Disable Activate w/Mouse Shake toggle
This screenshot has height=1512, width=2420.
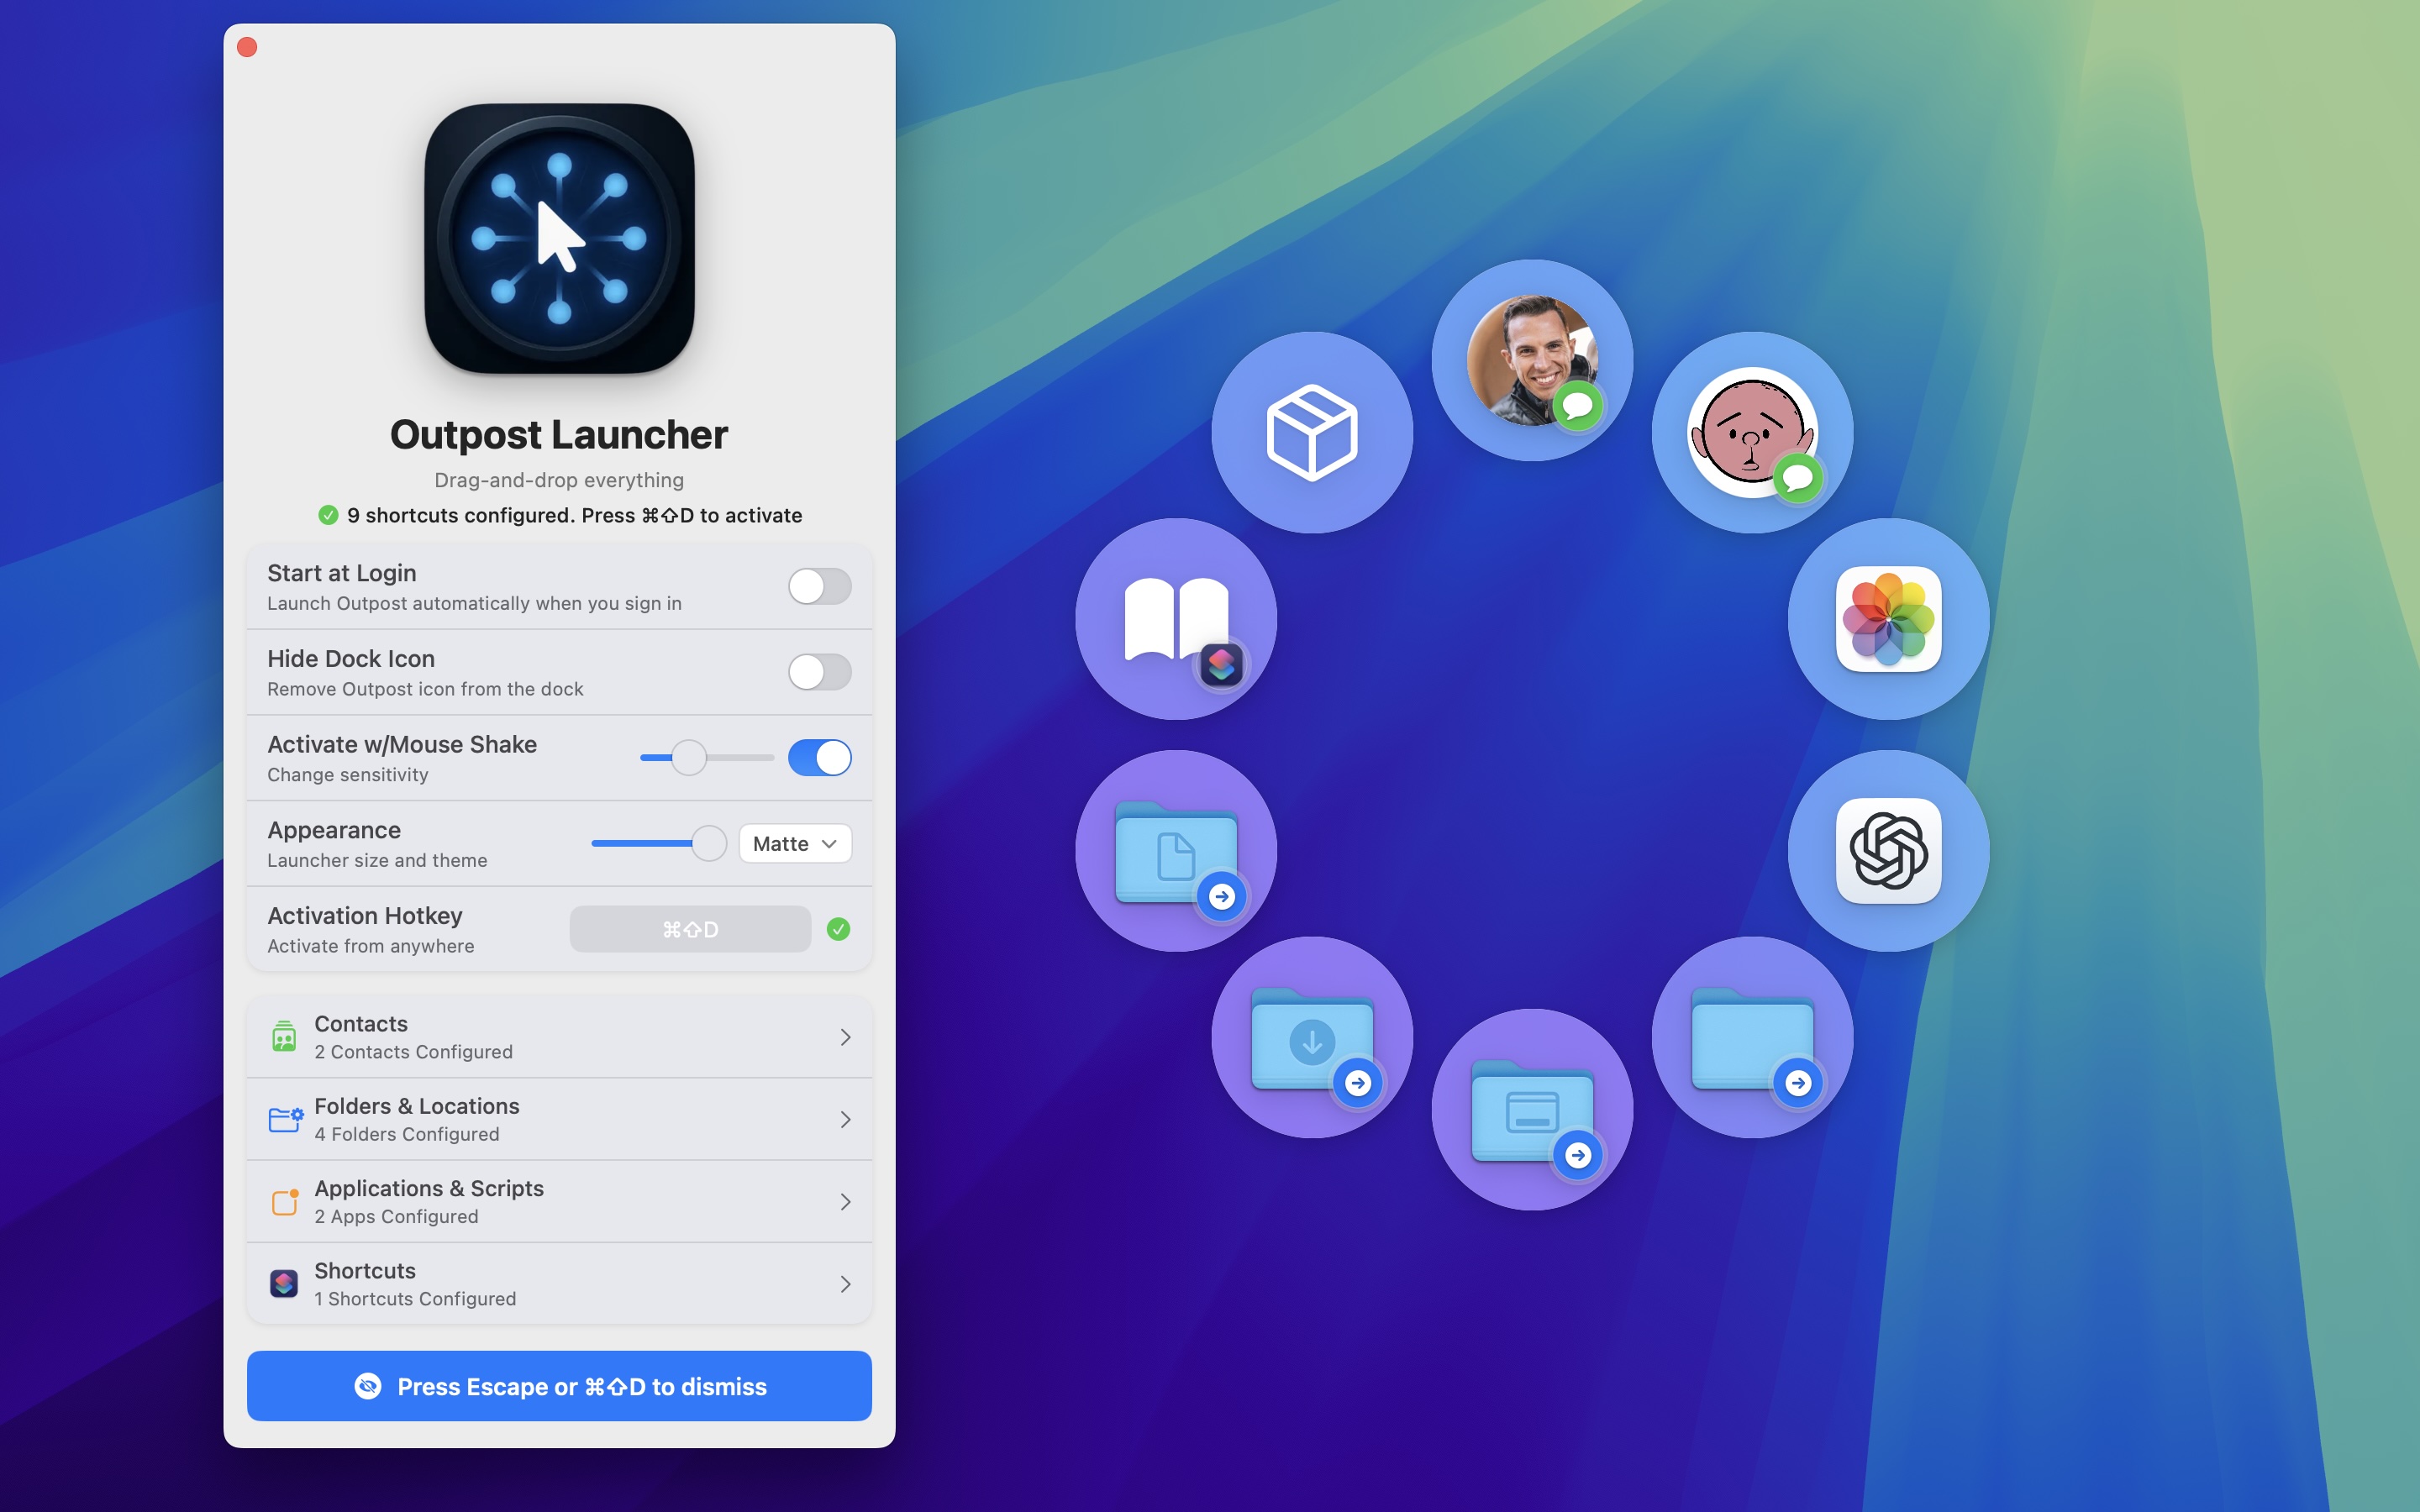[819, 757]
